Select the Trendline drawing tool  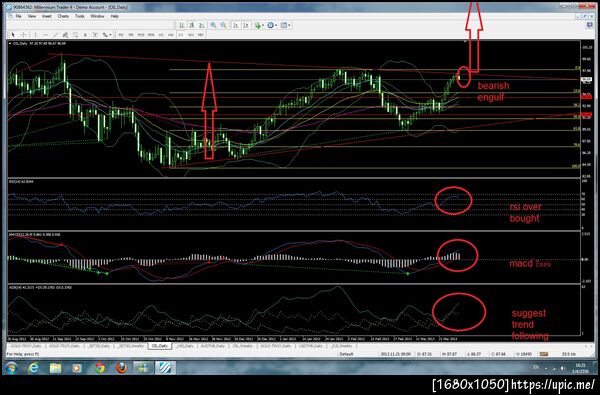(x=55, y=35)
